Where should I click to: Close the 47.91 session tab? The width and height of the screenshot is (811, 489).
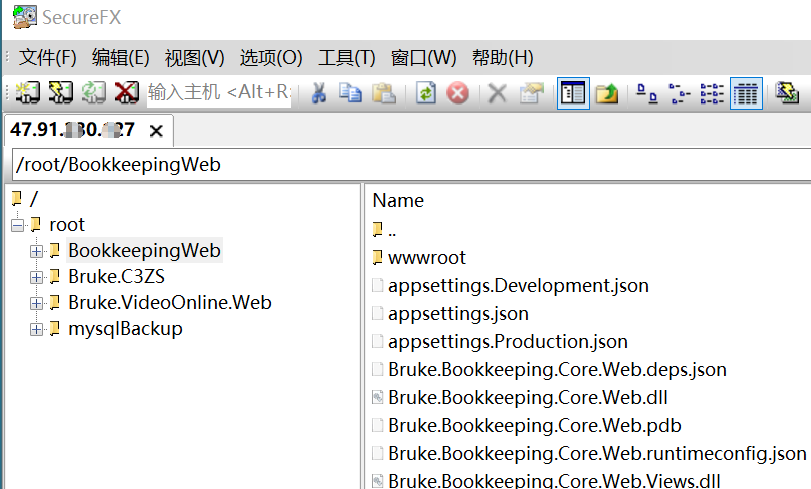(156, 131)
